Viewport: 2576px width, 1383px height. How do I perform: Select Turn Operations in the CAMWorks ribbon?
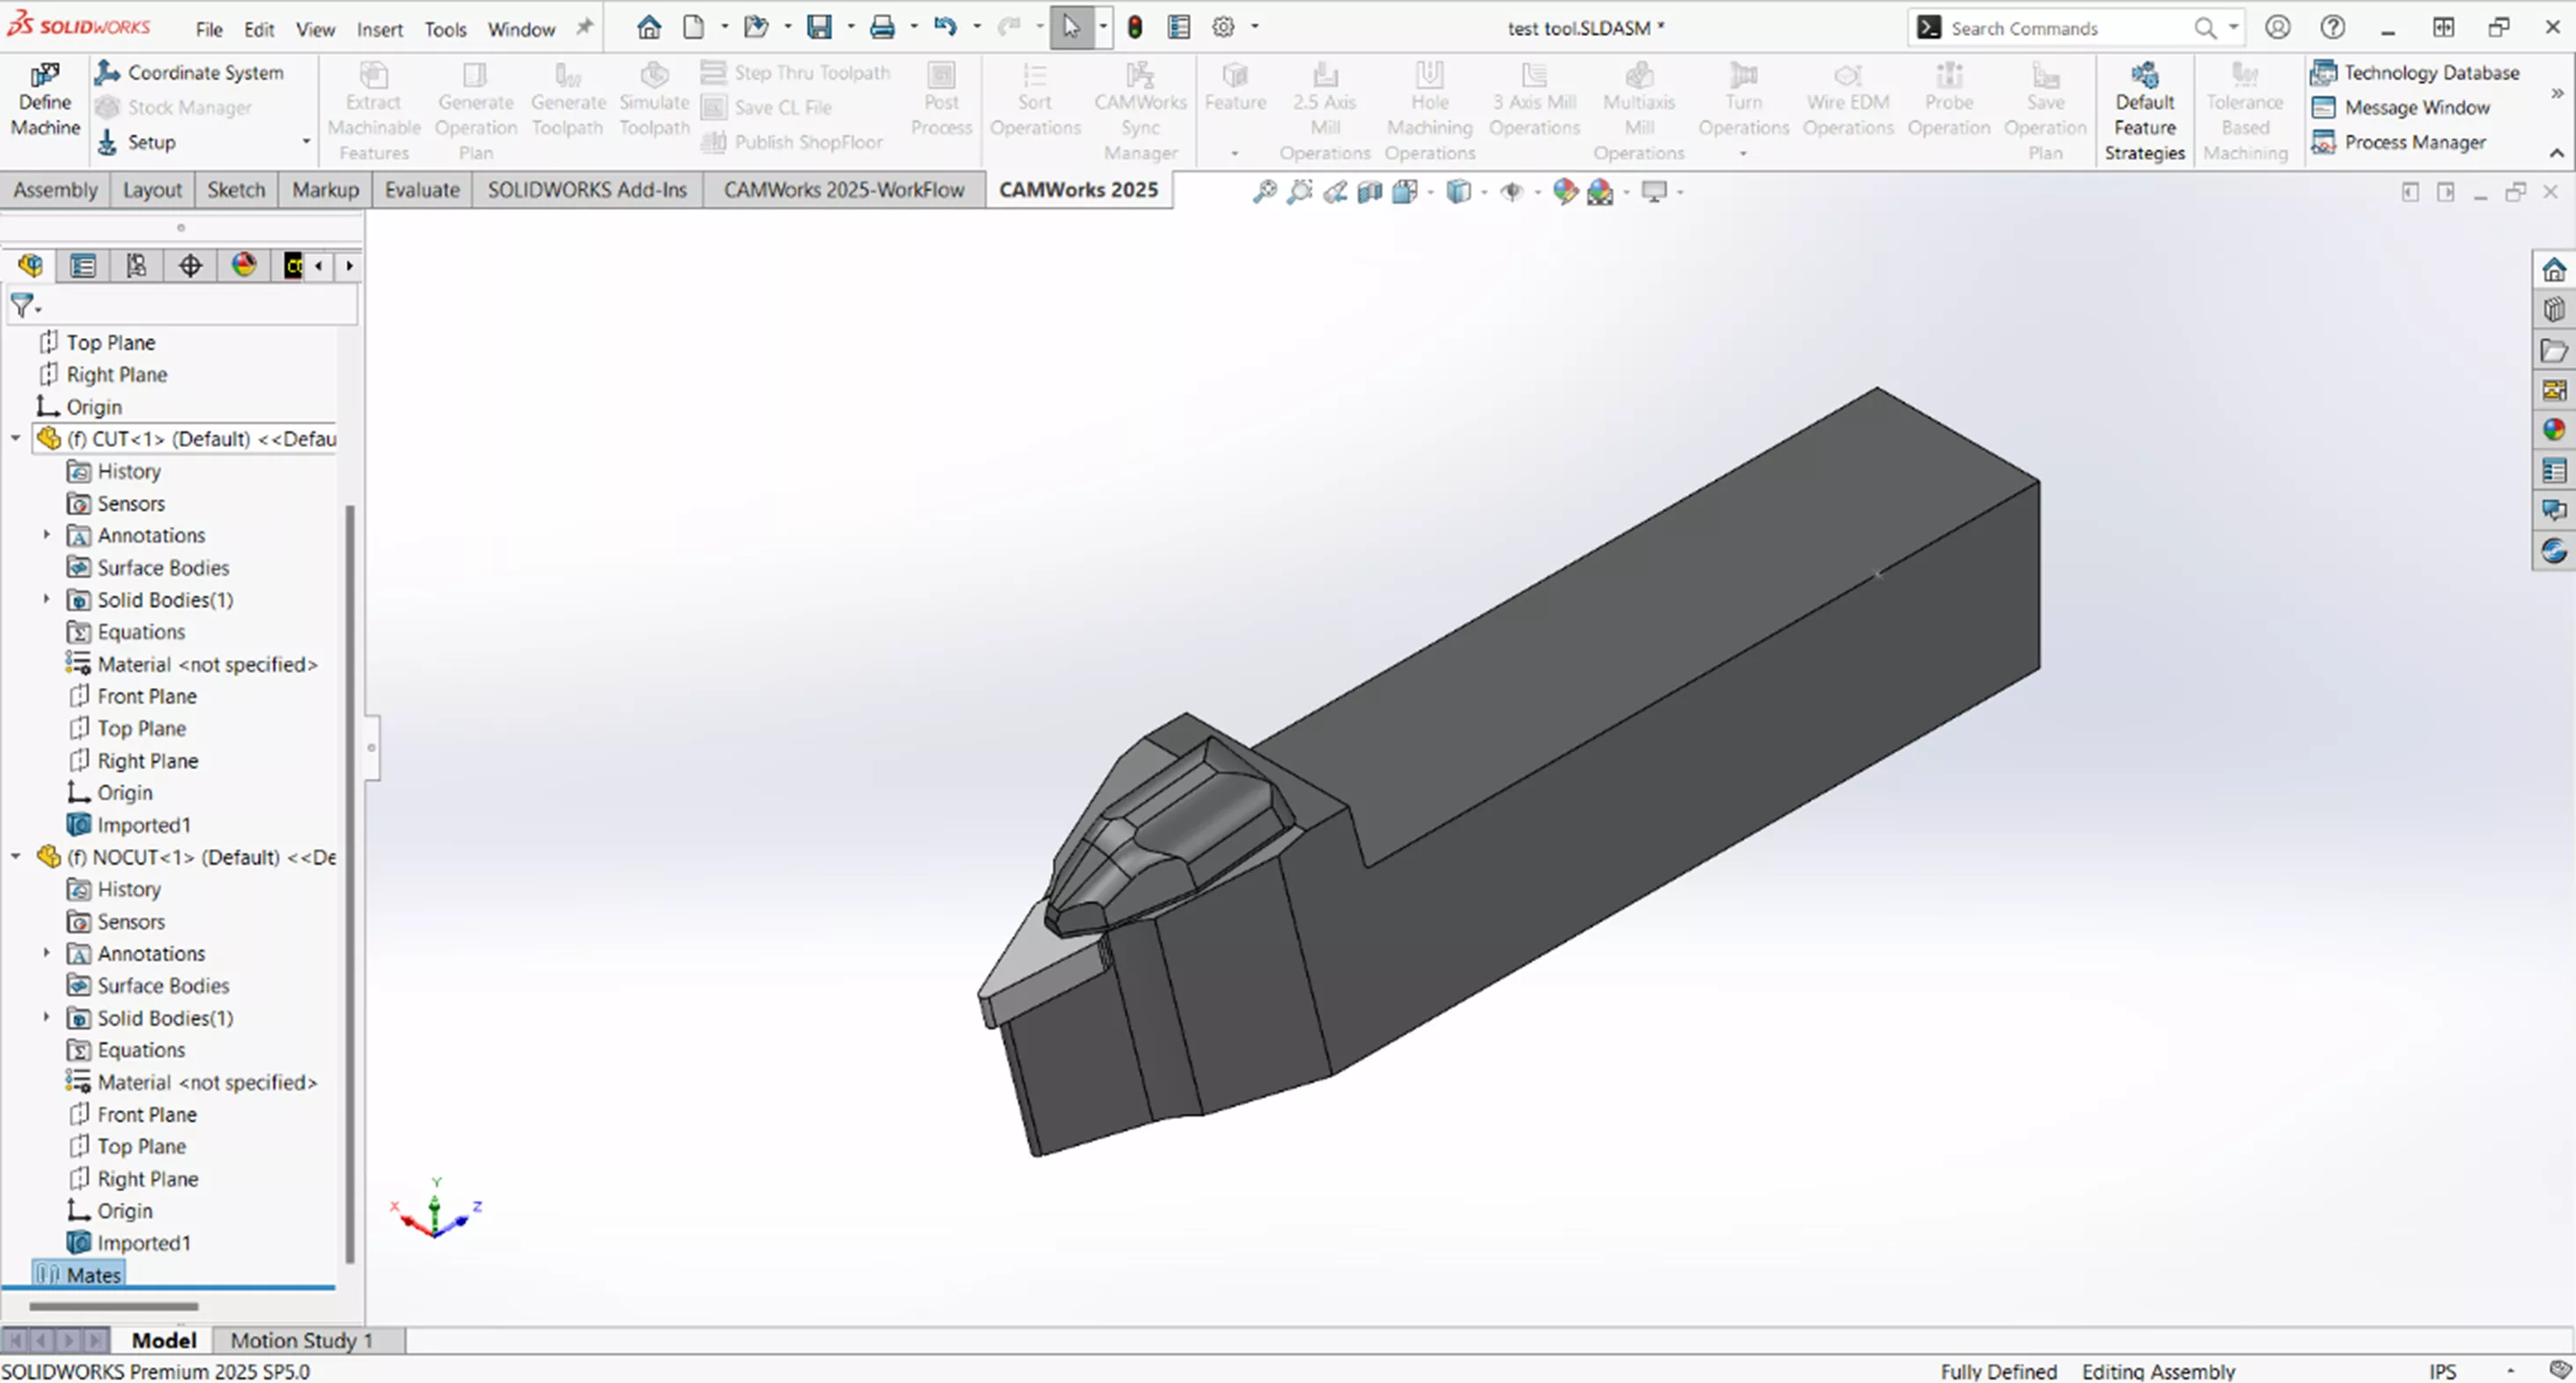point(1743,100)
